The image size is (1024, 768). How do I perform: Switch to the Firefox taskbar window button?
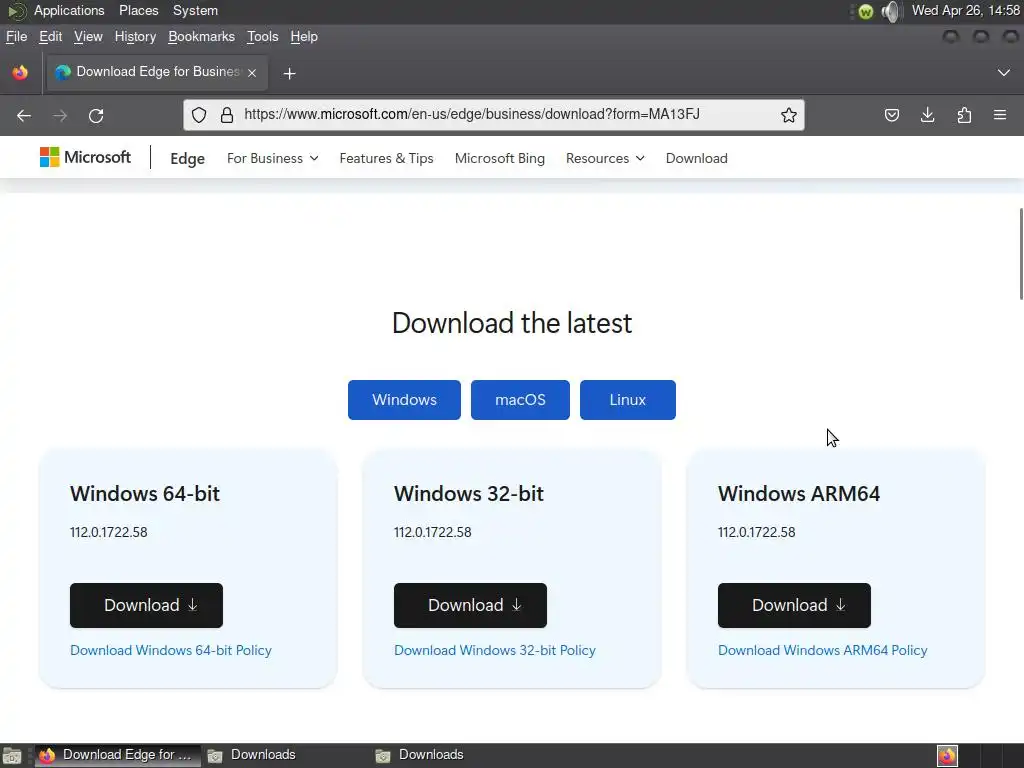[118, 756]
